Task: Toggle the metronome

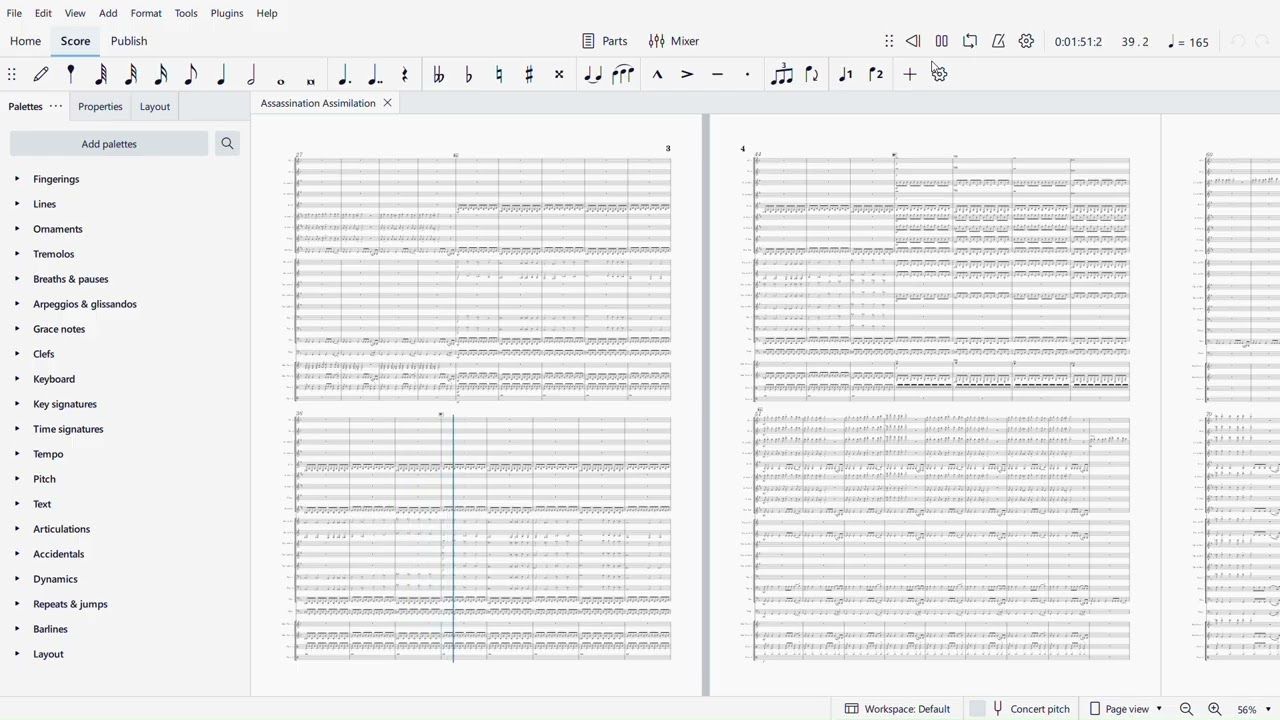Action: 998,41
